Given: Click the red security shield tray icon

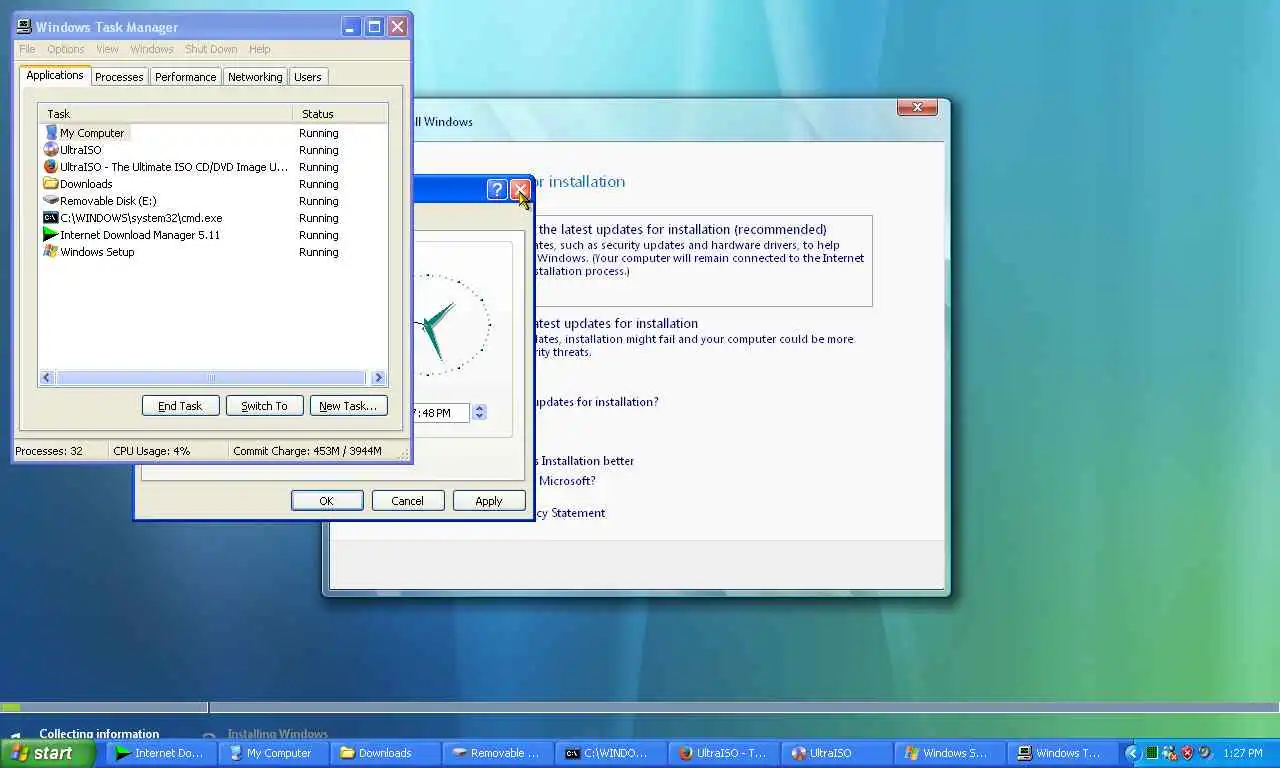Looking at the screenshot, I should click(x=1188, y=753).
